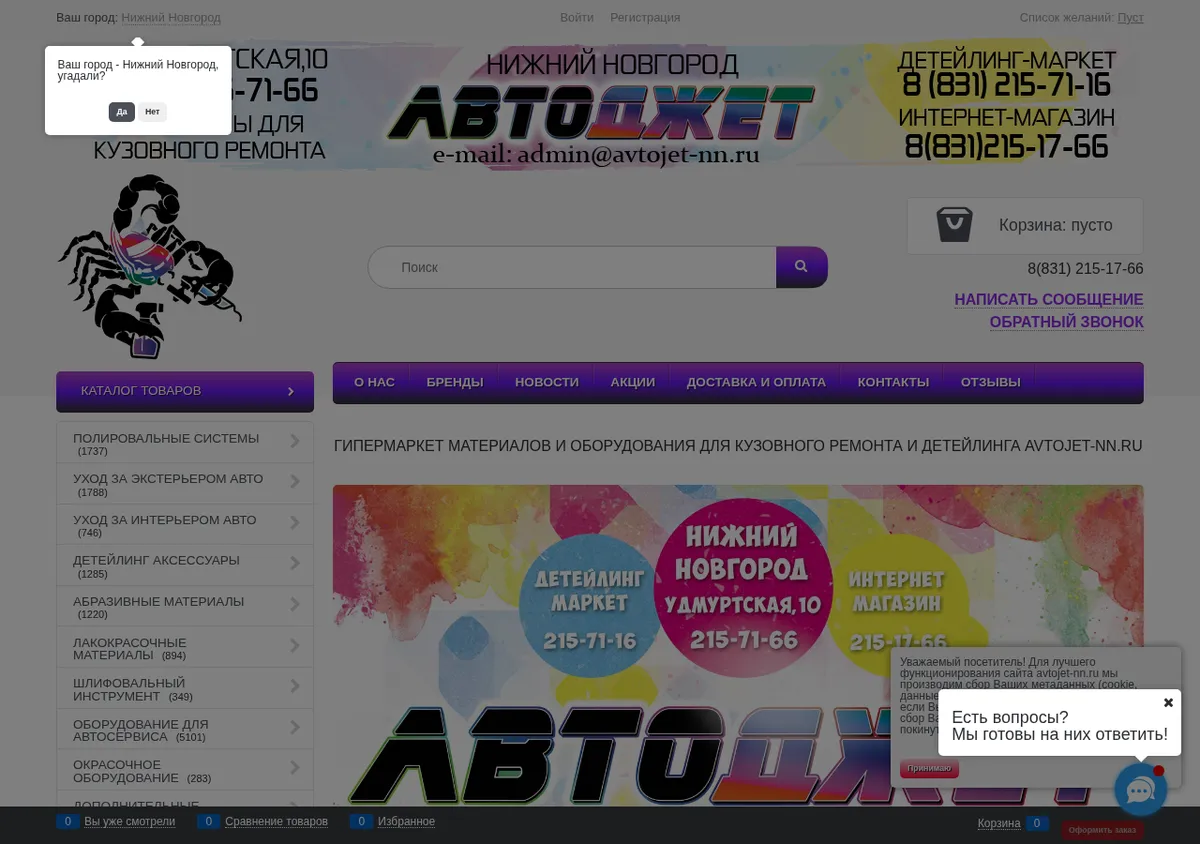Click the 'Обратный звонок' link
Image resolution: width=1200 pixels, height=844 pixels.
[x=1066, y=322]
